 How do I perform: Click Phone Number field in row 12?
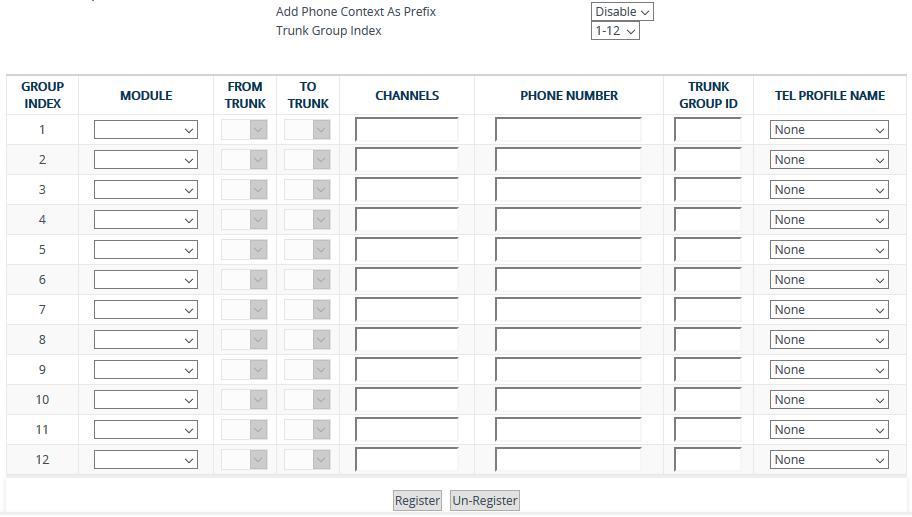[568, 460]
